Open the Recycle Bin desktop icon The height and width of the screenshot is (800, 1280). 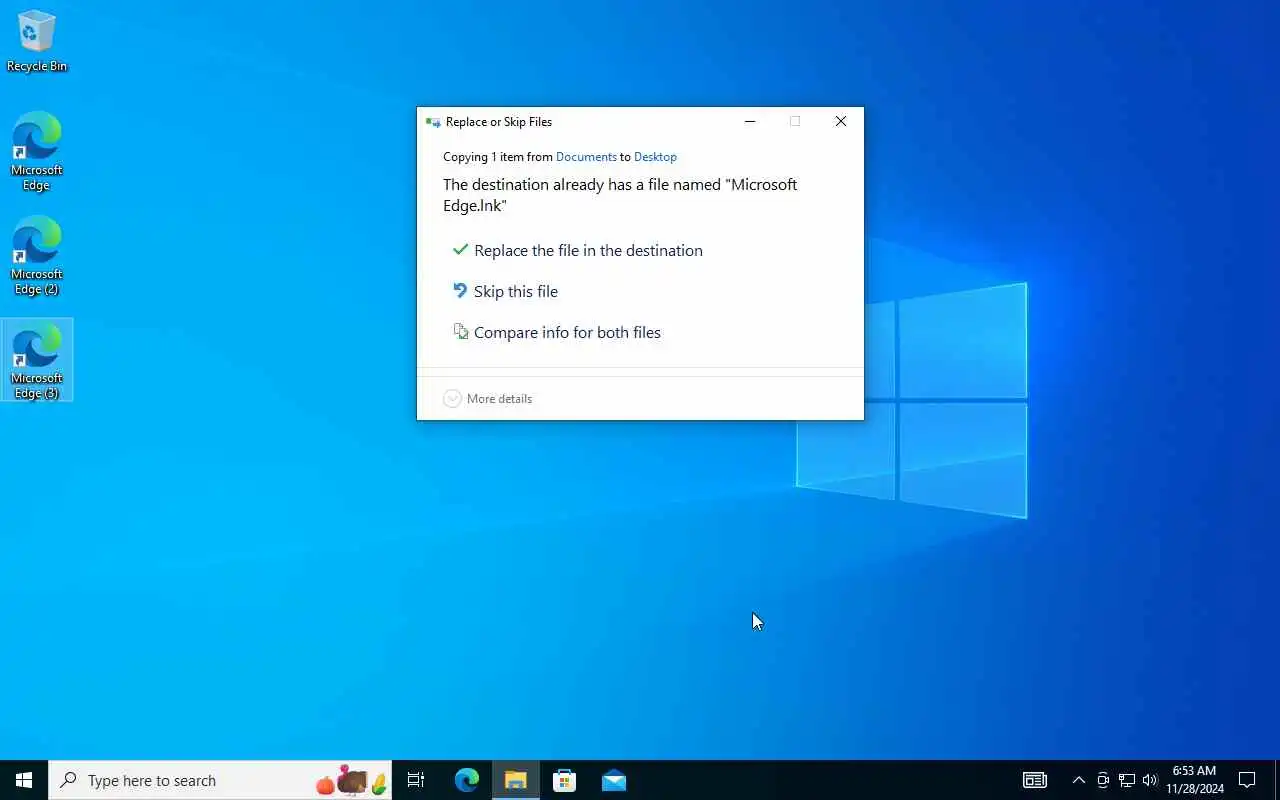point(37,41)
